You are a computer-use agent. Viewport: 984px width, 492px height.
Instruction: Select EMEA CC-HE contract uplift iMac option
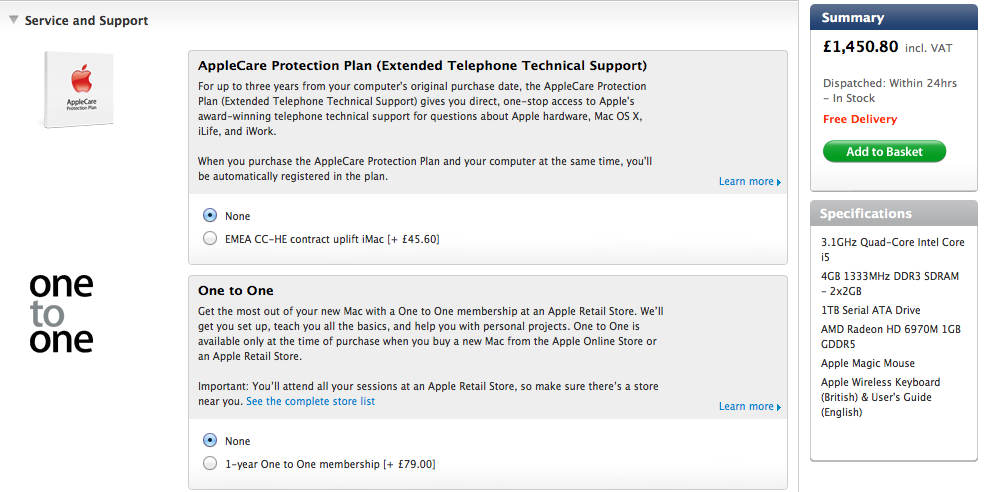tap(209, 239)
